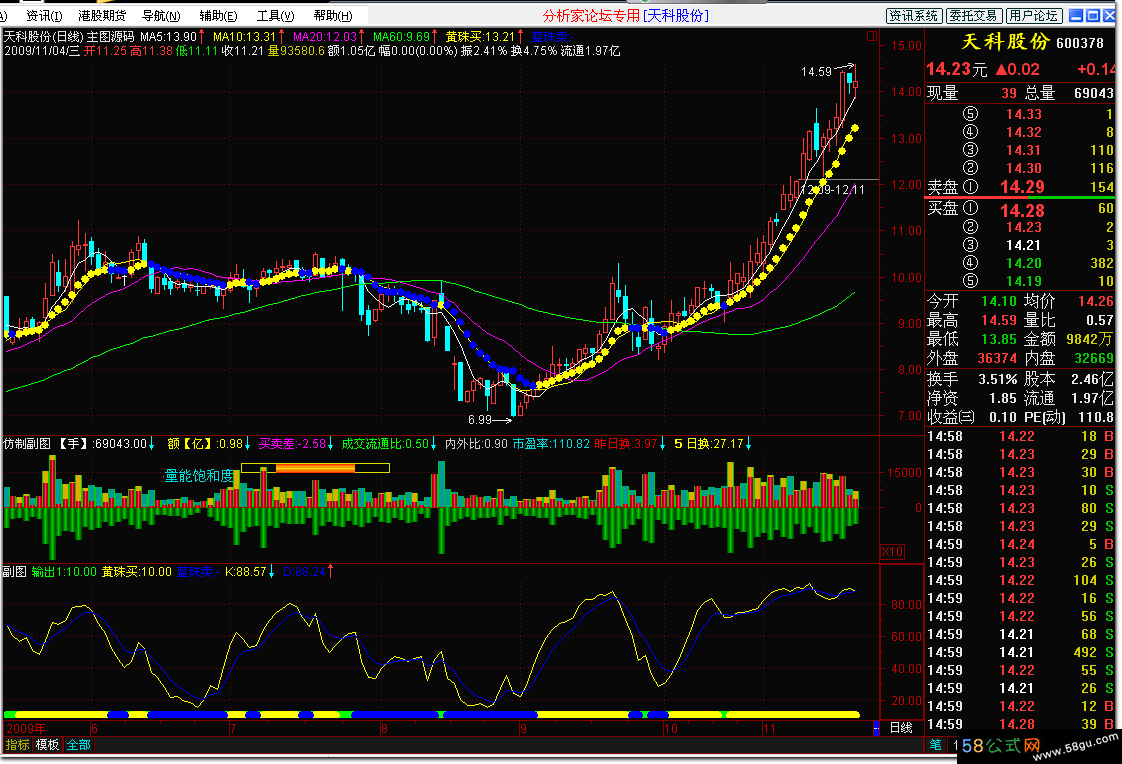Click the X10 volume scale button

pyautogui.click(x=892, y=552)
